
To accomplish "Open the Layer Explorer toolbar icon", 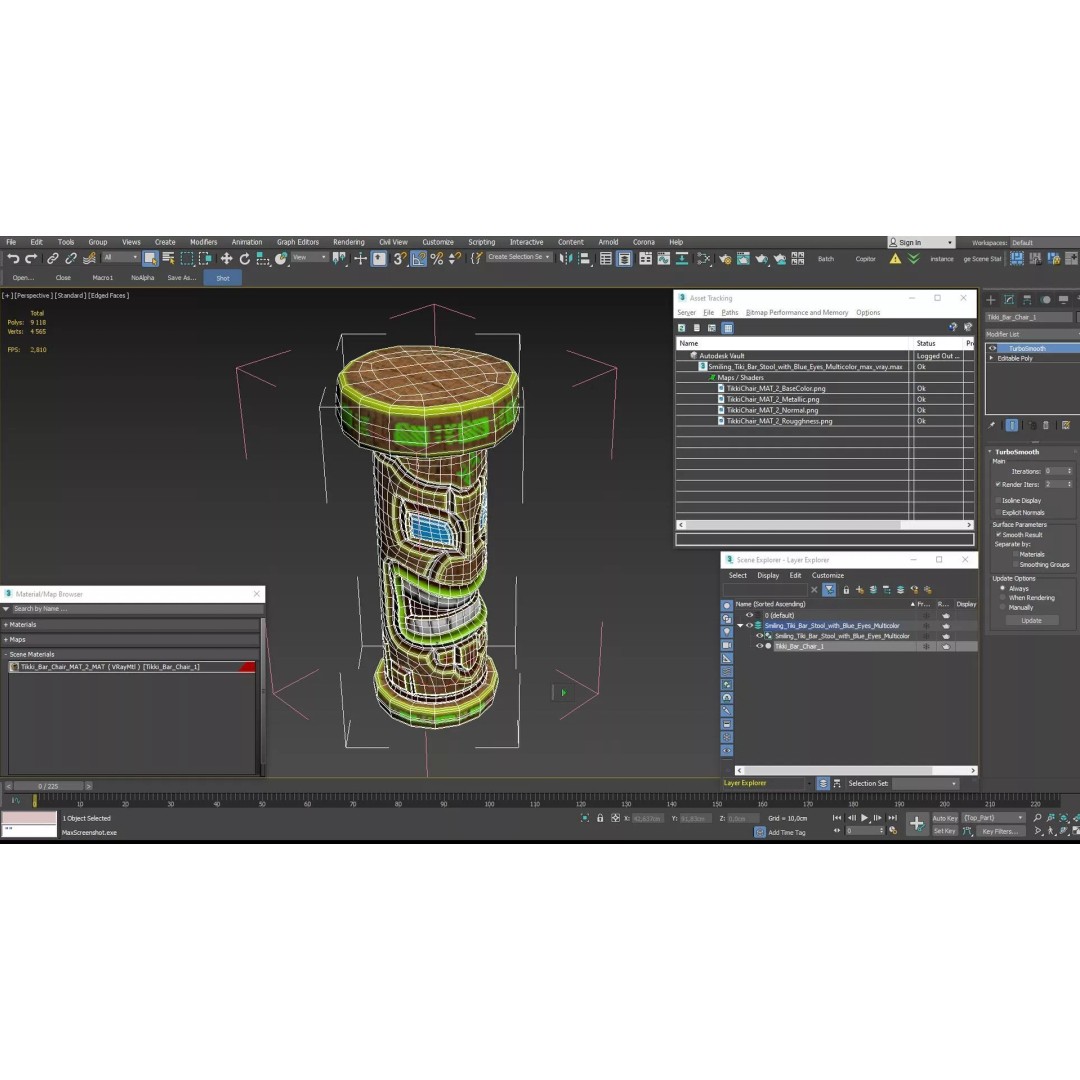I will point(624,259).
